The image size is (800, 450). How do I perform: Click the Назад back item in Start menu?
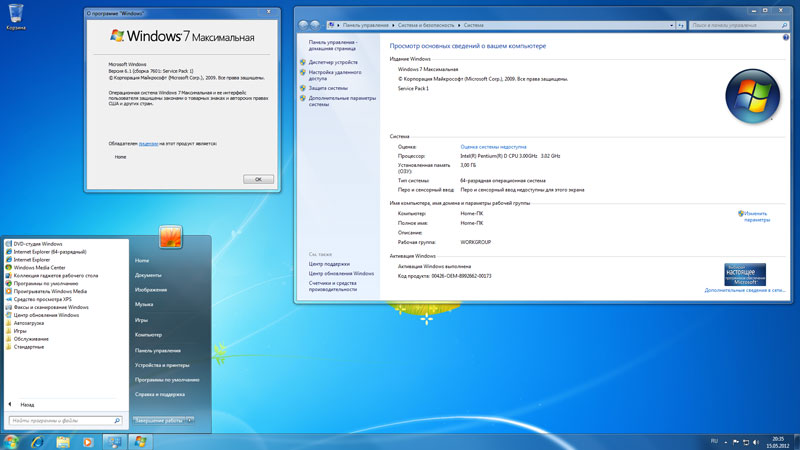[27, 403]
